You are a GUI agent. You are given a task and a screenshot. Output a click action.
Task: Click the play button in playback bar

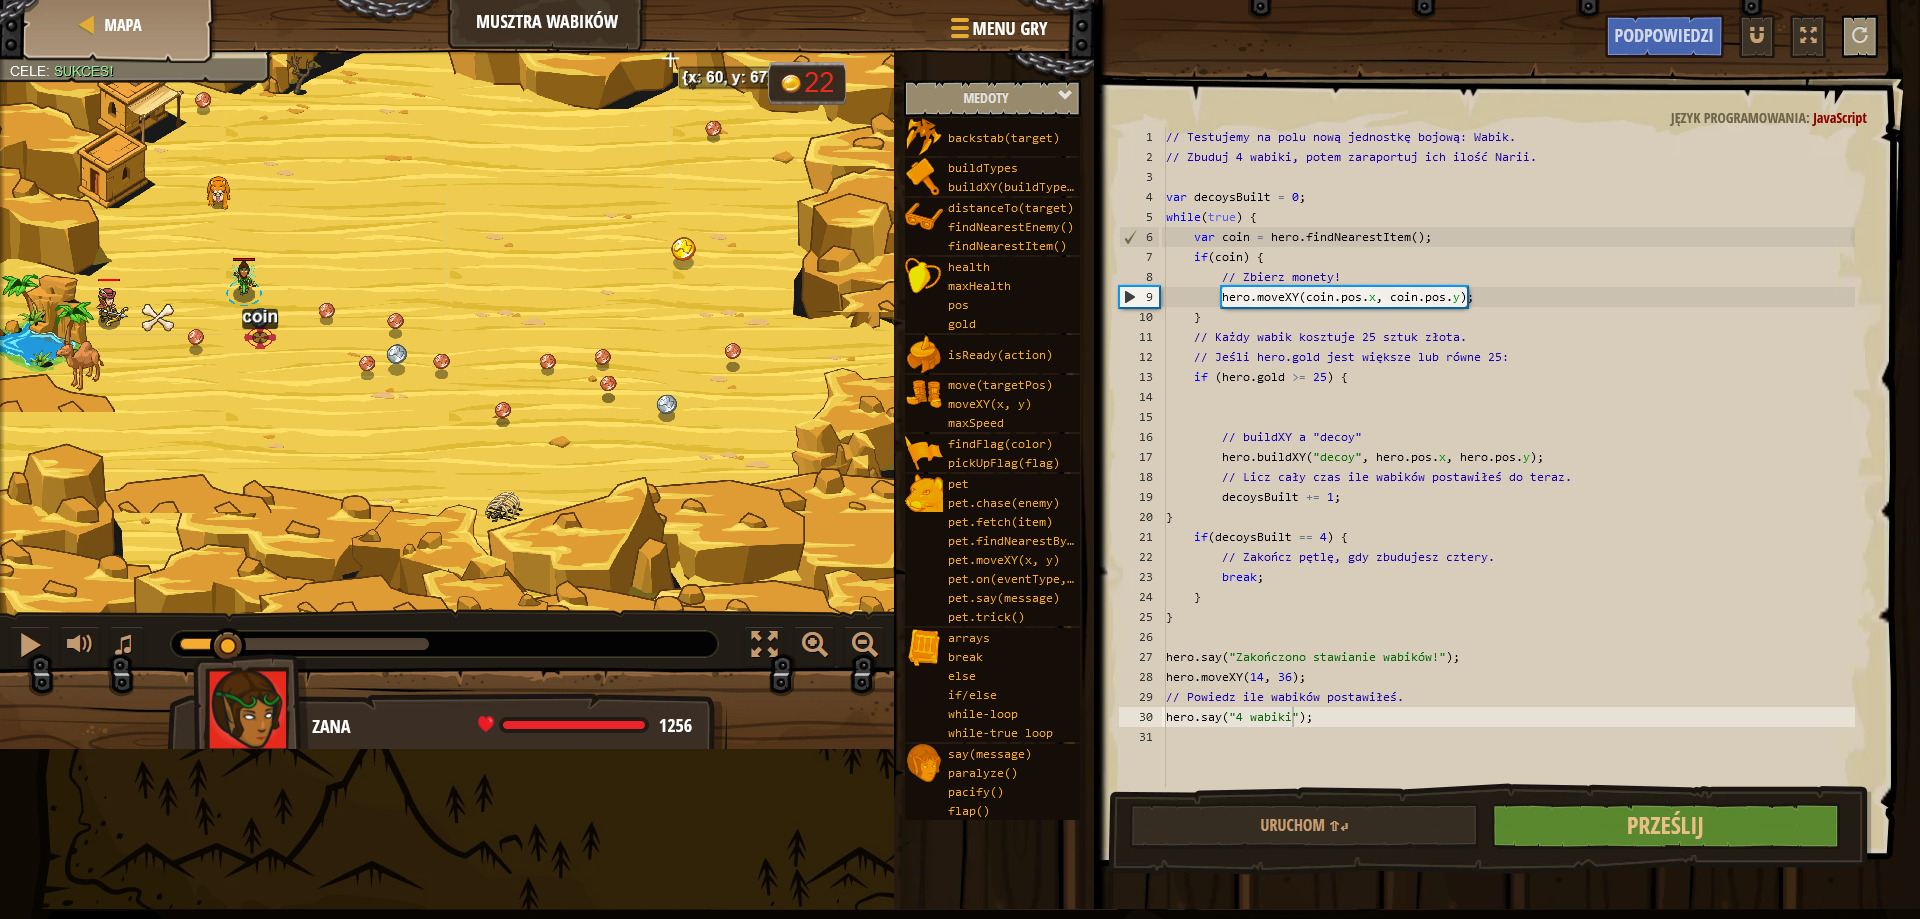tap(30, 645)
